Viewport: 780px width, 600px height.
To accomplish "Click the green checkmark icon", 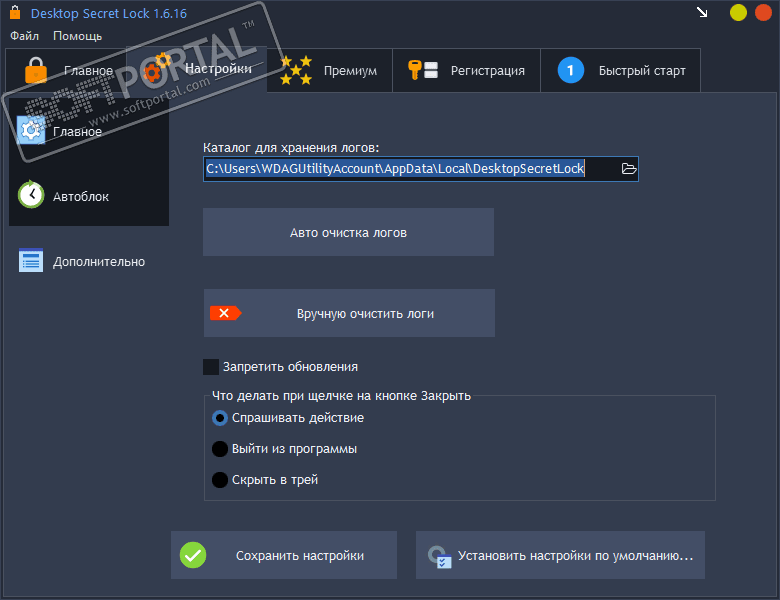I will 193,555.
